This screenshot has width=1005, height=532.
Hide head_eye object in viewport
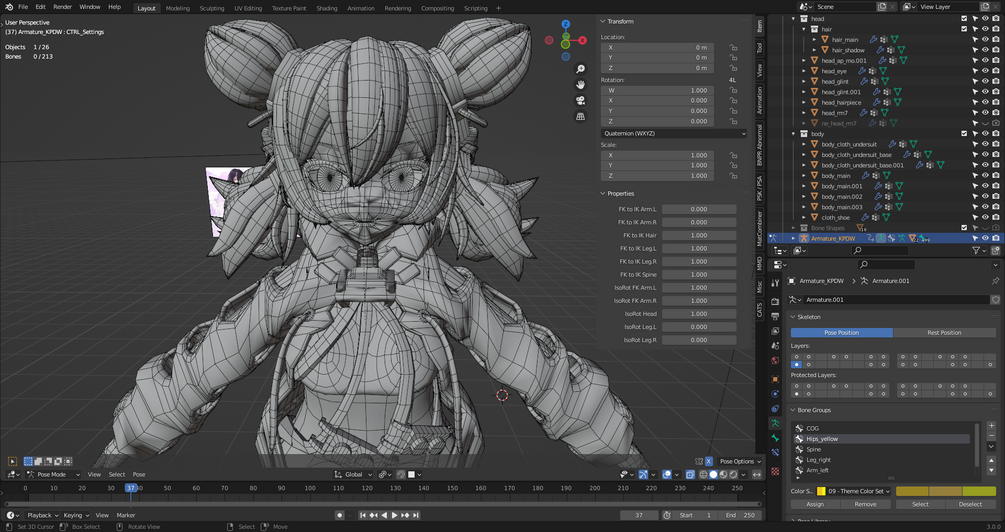click(985, 71)
